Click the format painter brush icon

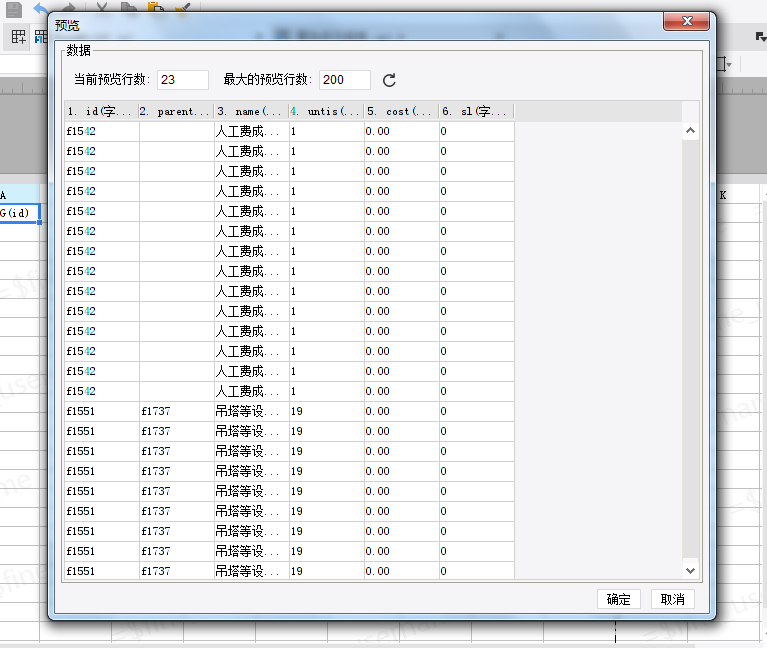click(182, 7)
